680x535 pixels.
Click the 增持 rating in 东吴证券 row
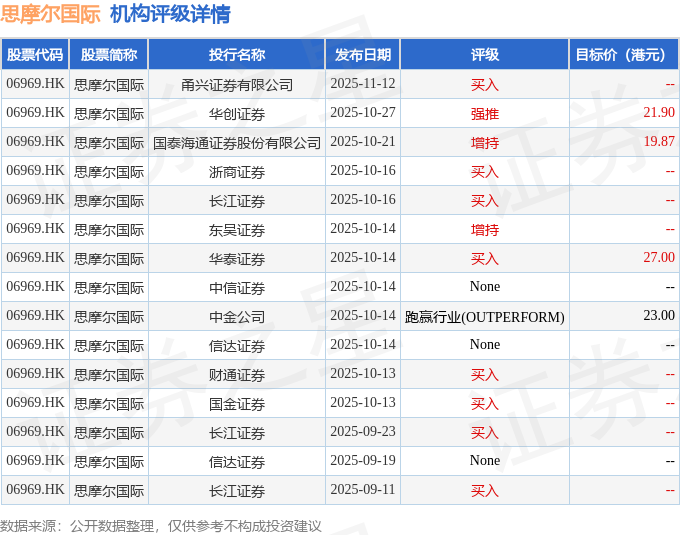(485, 230)
